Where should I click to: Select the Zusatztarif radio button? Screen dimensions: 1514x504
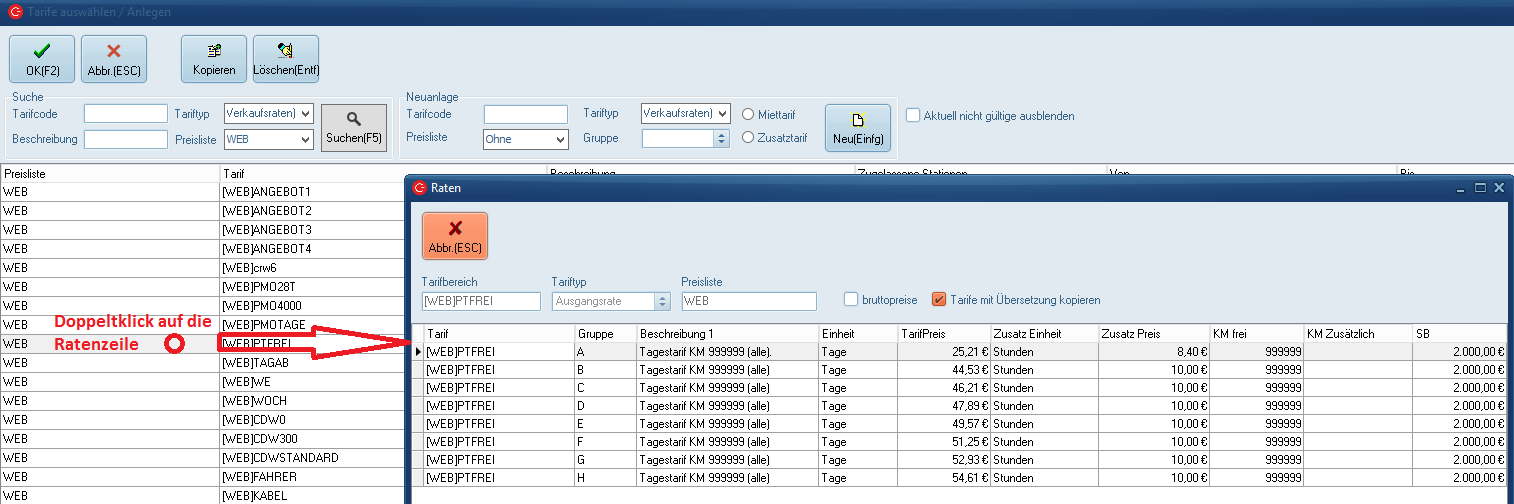tap(747, 138)
